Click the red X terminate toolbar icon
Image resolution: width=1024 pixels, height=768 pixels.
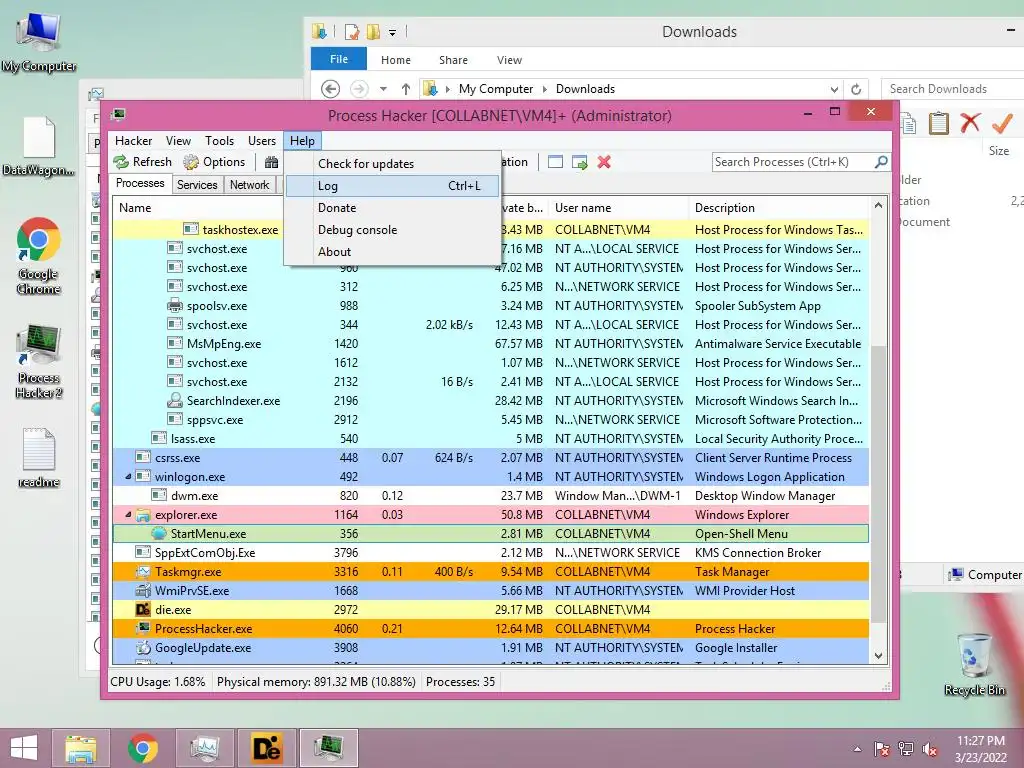coord(604,162)
